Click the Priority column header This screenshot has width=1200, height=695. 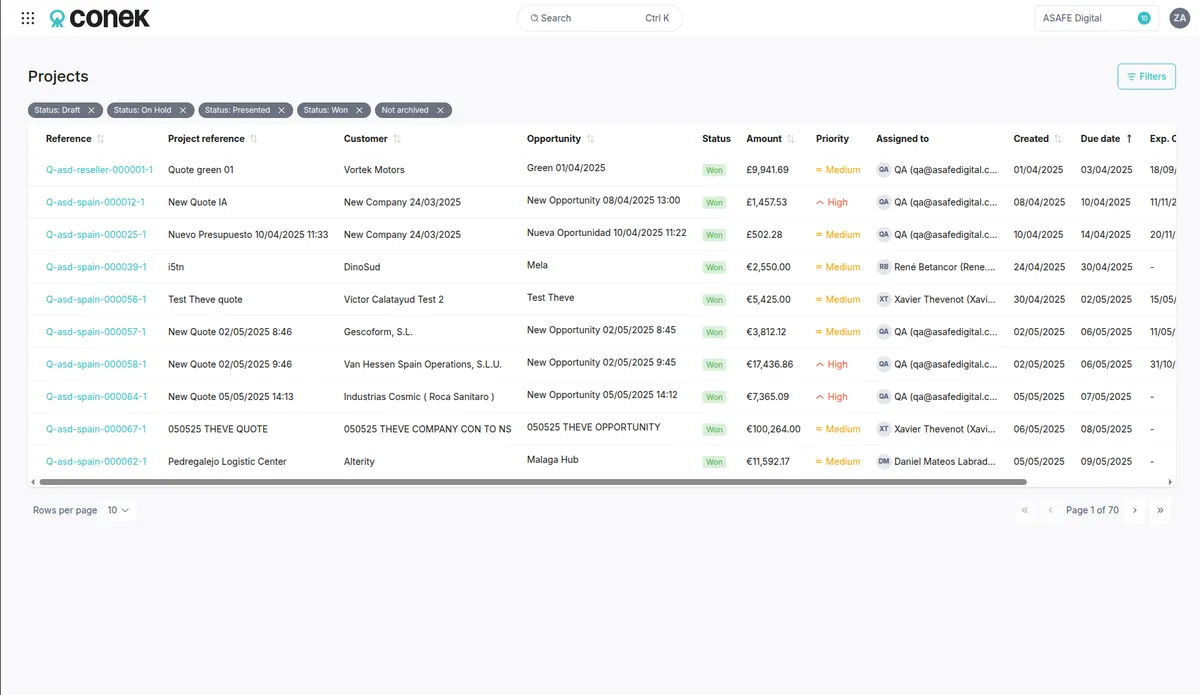click(832, 139)
